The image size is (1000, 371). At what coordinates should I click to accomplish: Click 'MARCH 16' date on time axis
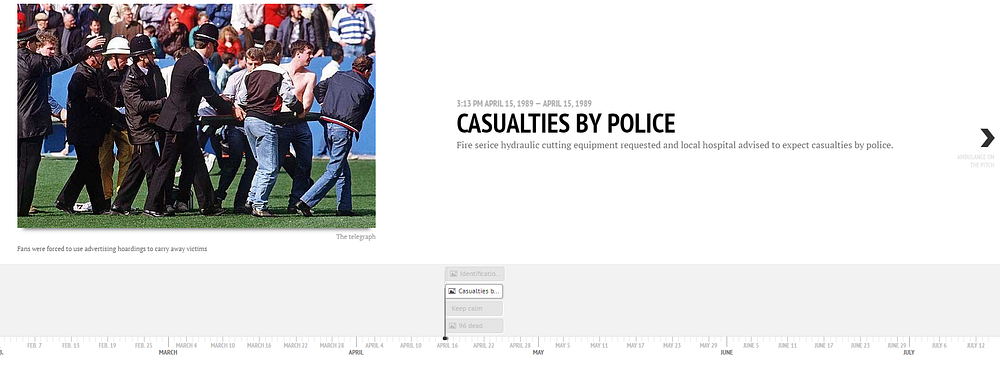tap(259, 346)
